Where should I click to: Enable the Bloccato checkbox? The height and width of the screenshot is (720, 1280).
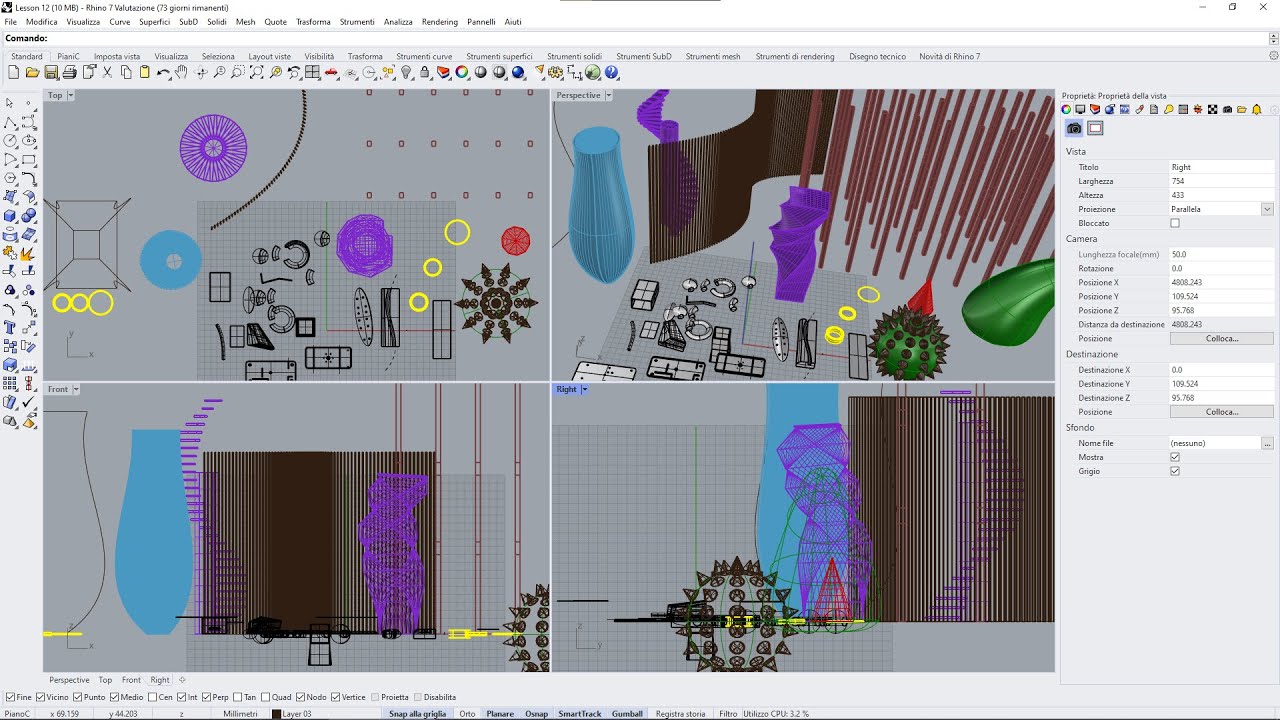1175,223
